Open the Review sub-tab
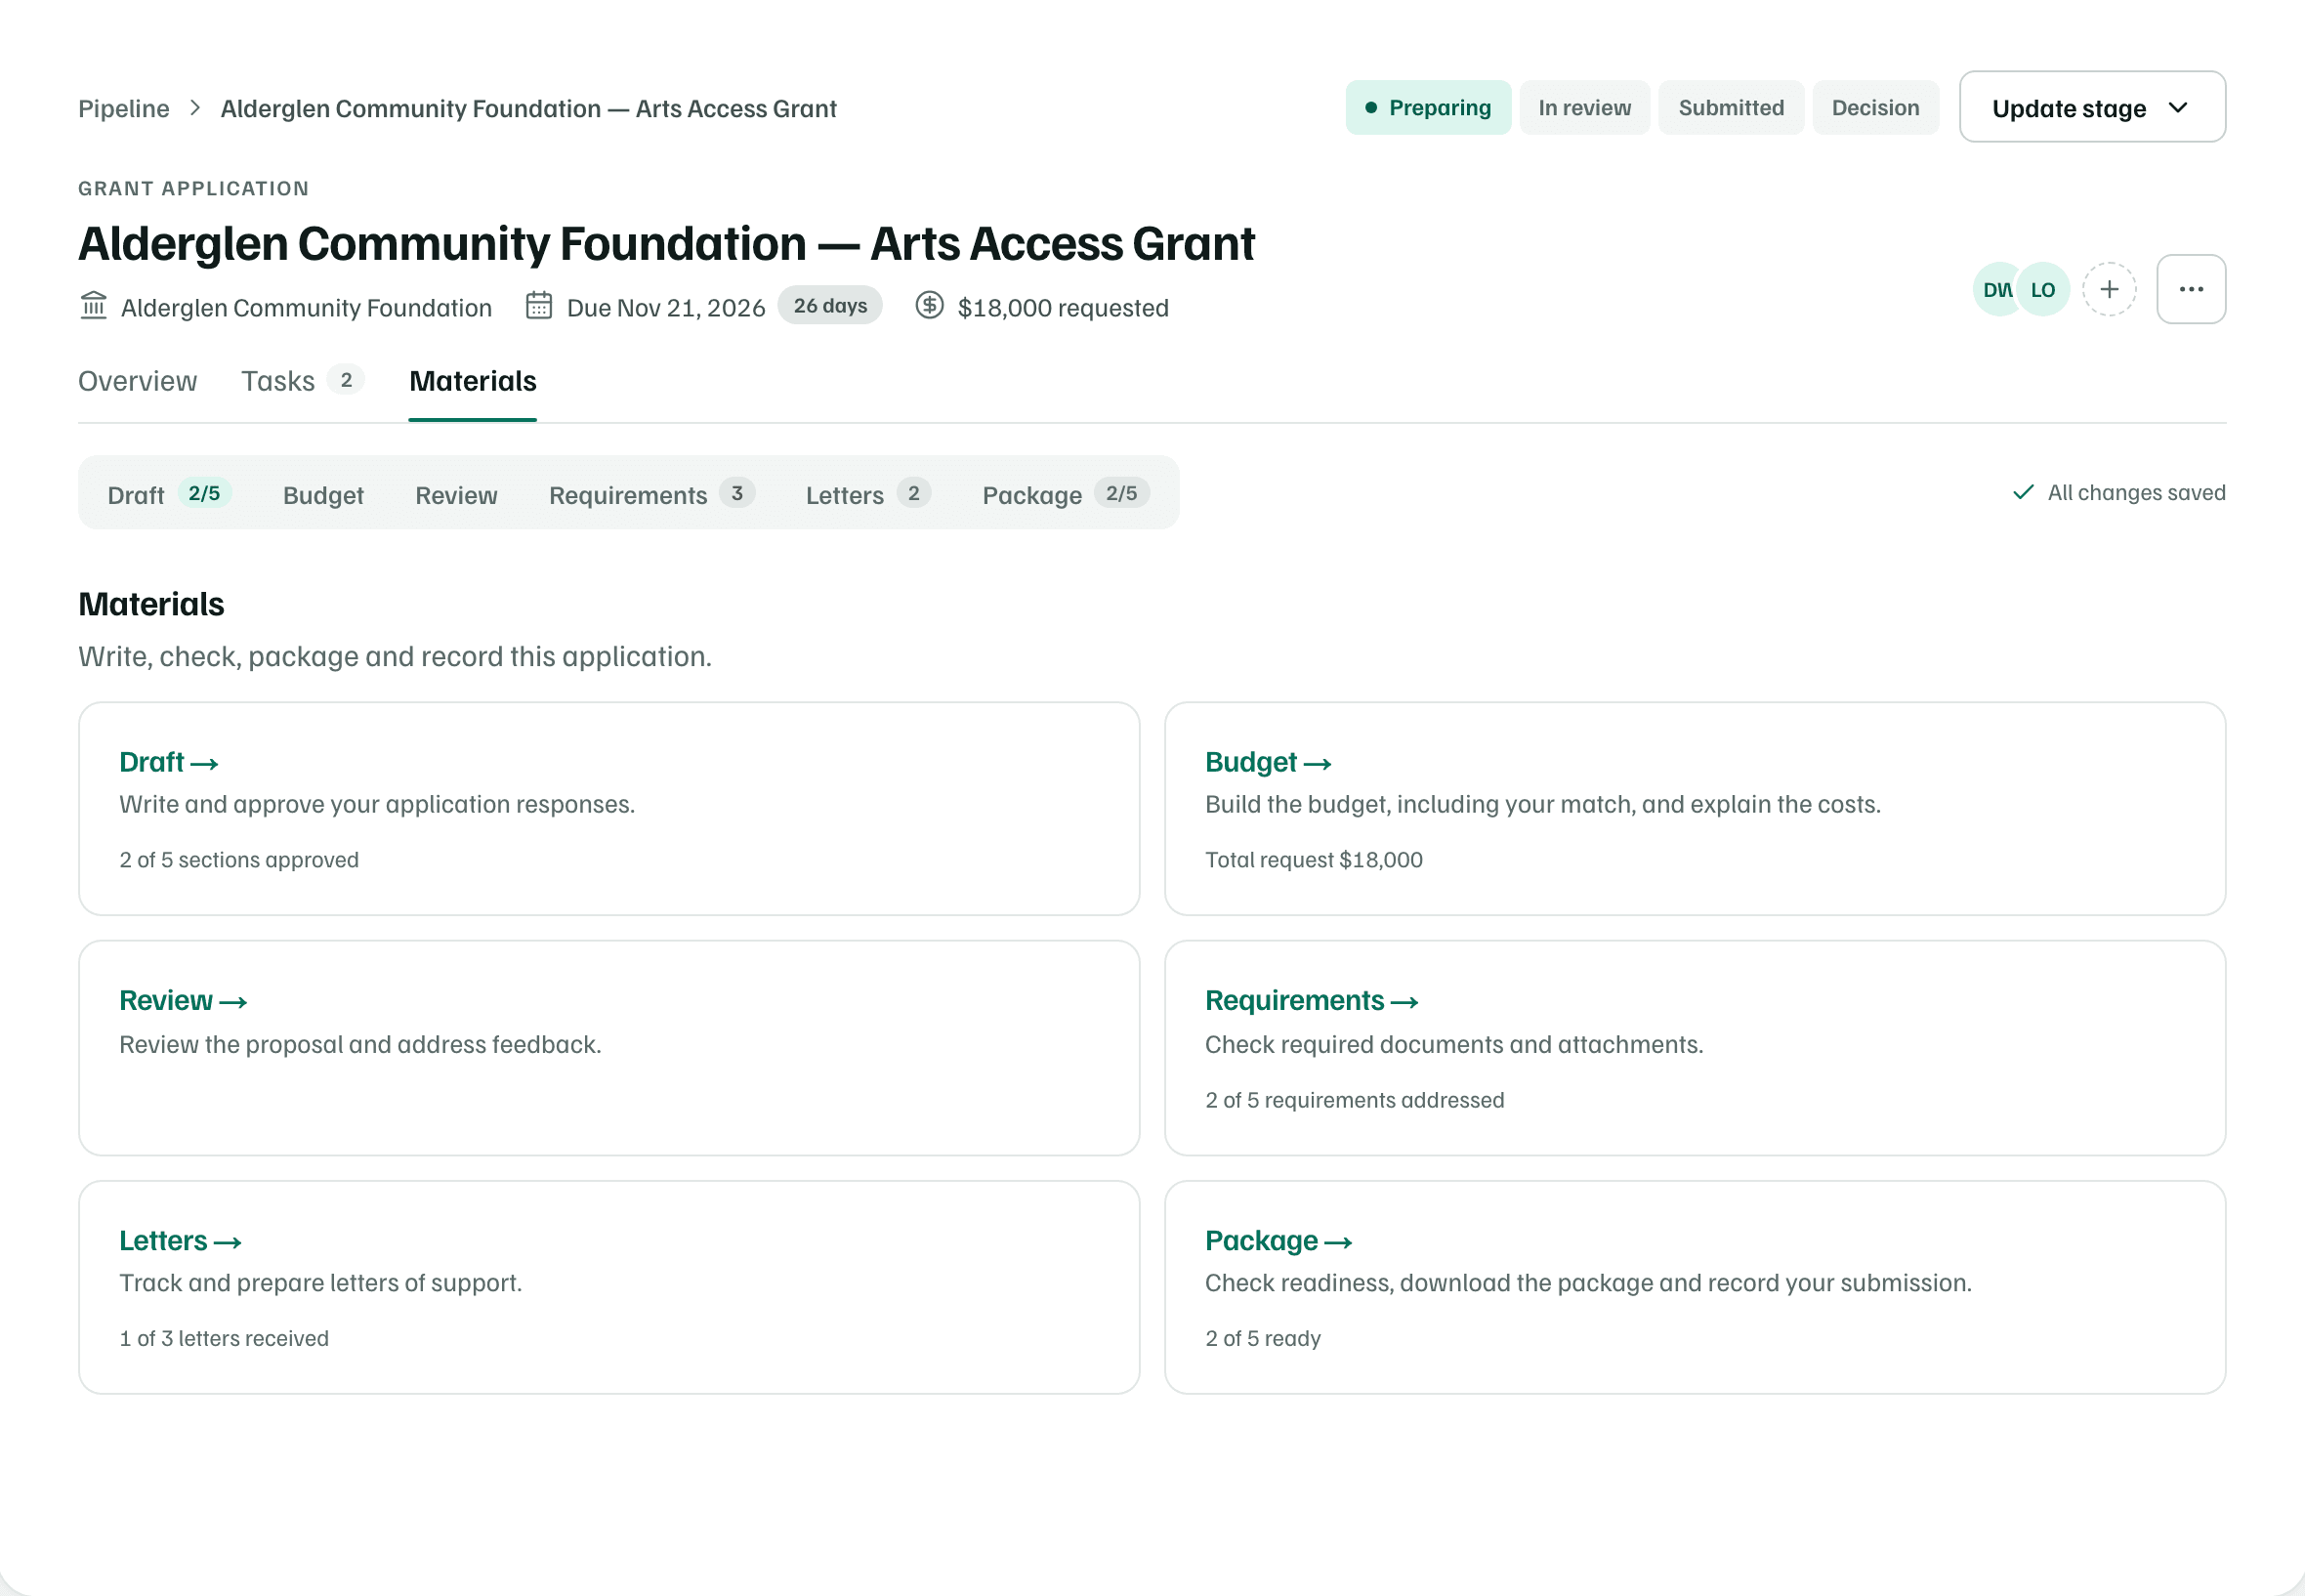This screenshot has height=1596, width=2305. tap(456, 494)
